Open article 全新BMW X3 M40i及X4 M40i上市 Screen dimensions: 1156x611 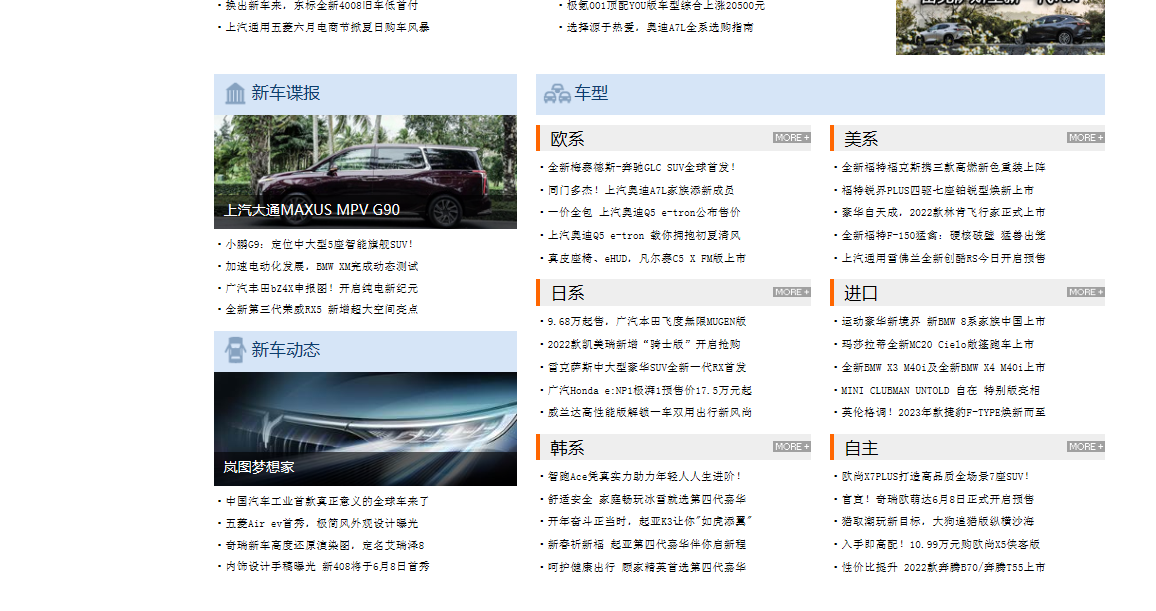click(x=944, y=367)
